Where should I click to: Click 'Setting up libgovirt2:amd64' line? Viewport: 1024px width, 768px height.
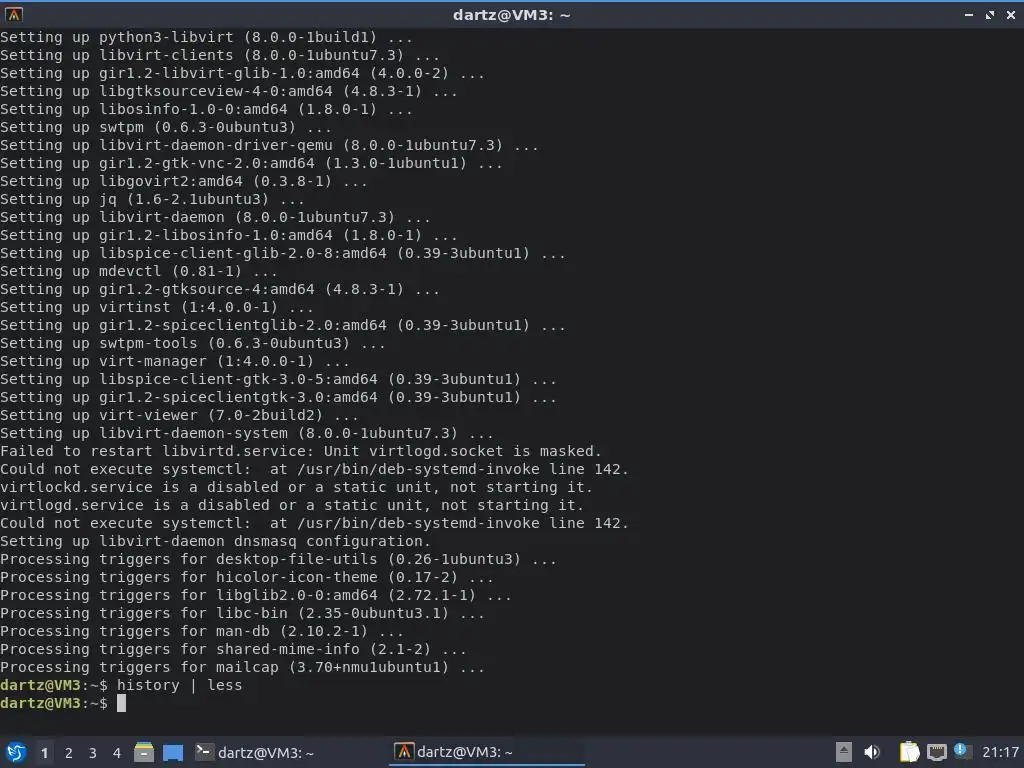click(184, 181)
